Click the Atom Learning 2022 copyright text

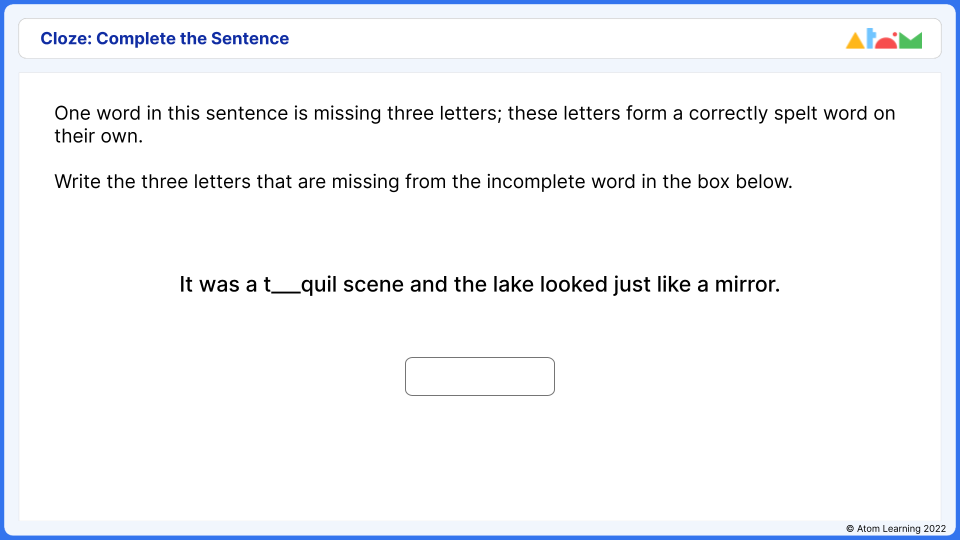point(896,528)
